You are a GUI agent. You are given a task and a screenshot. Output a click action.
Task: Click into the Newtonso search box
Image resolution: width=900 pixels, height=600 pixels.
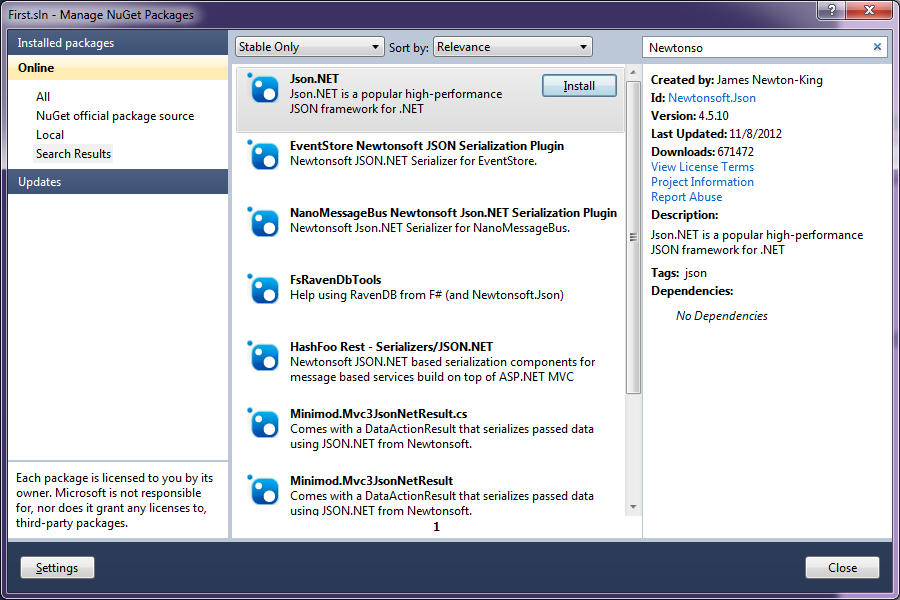pyautogui.click(x=758, y=48)
